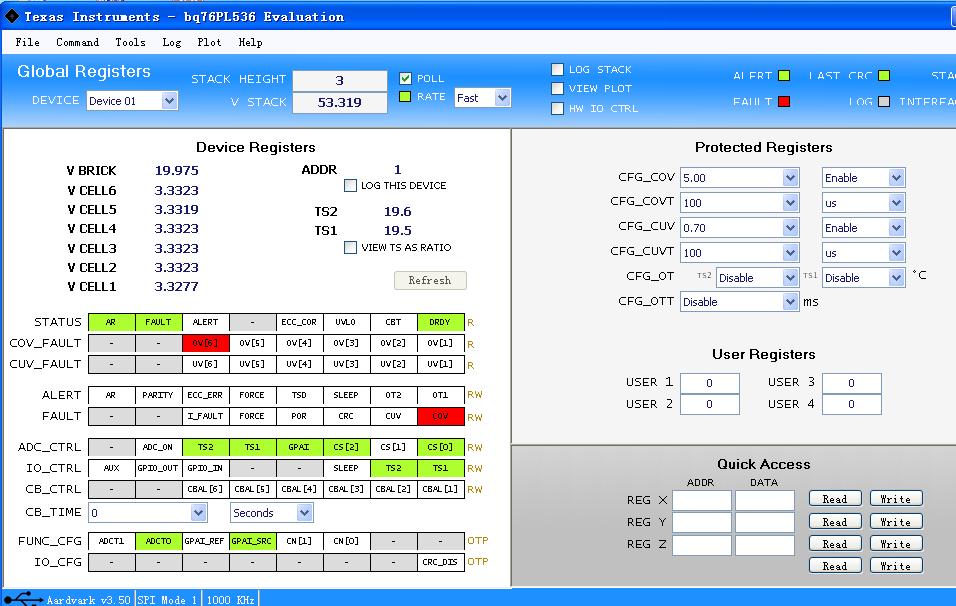
Task: Click the Refresh button
Action: pyautogui.click(x=430, y=280)
